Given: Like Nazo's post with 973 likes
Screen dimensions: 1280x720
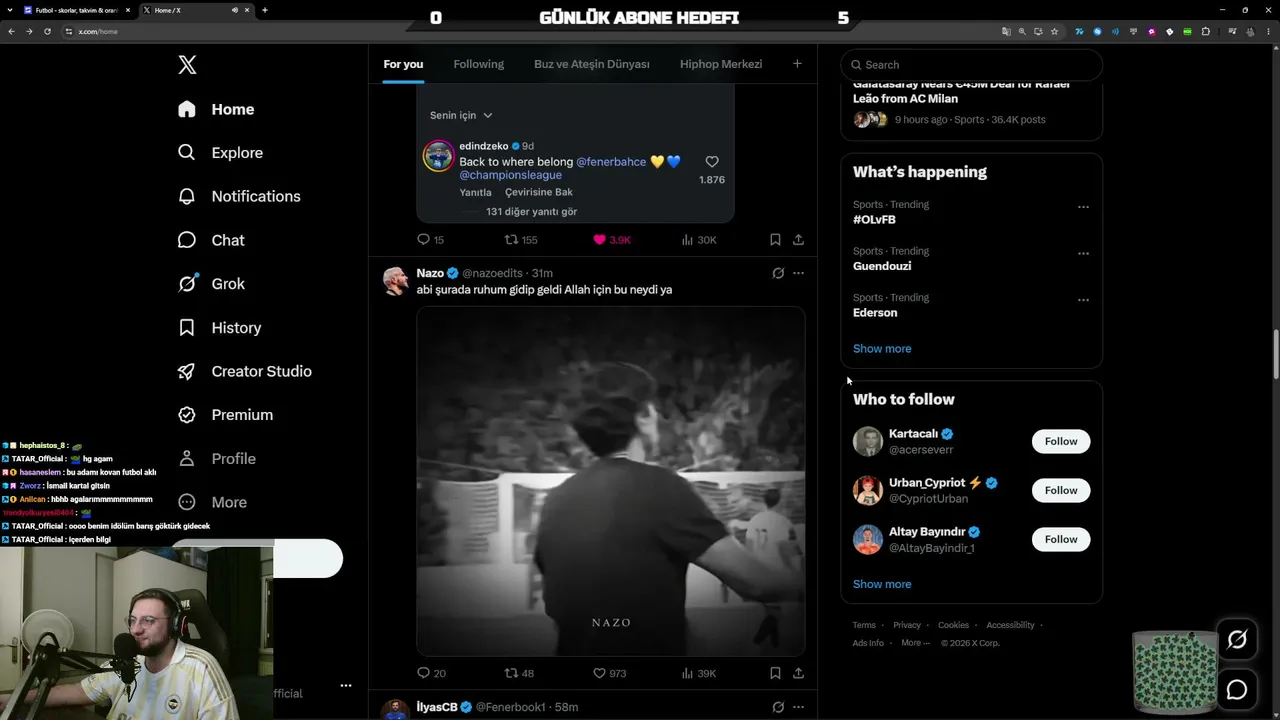Looking at the screenshot, I should [x=609, y=673].
